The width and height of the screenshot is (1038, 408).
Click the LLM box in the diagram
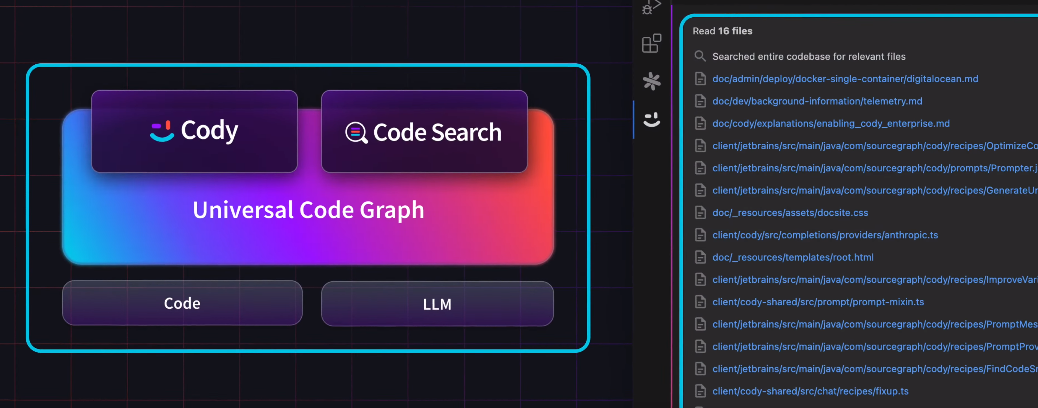[x=437, y=303]
